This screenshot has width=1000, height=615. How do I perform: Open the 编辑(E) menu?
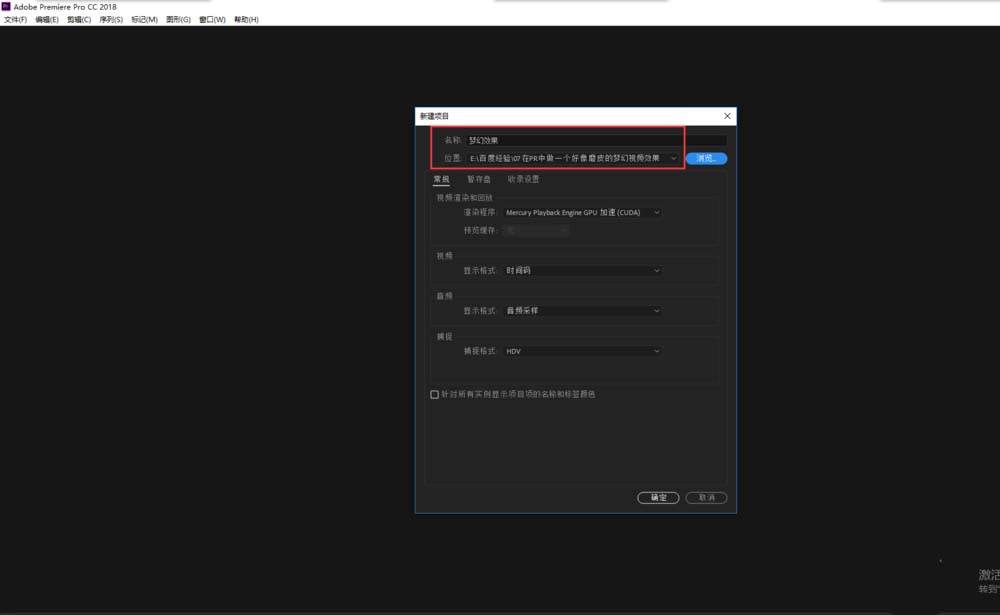click(47, 19)
